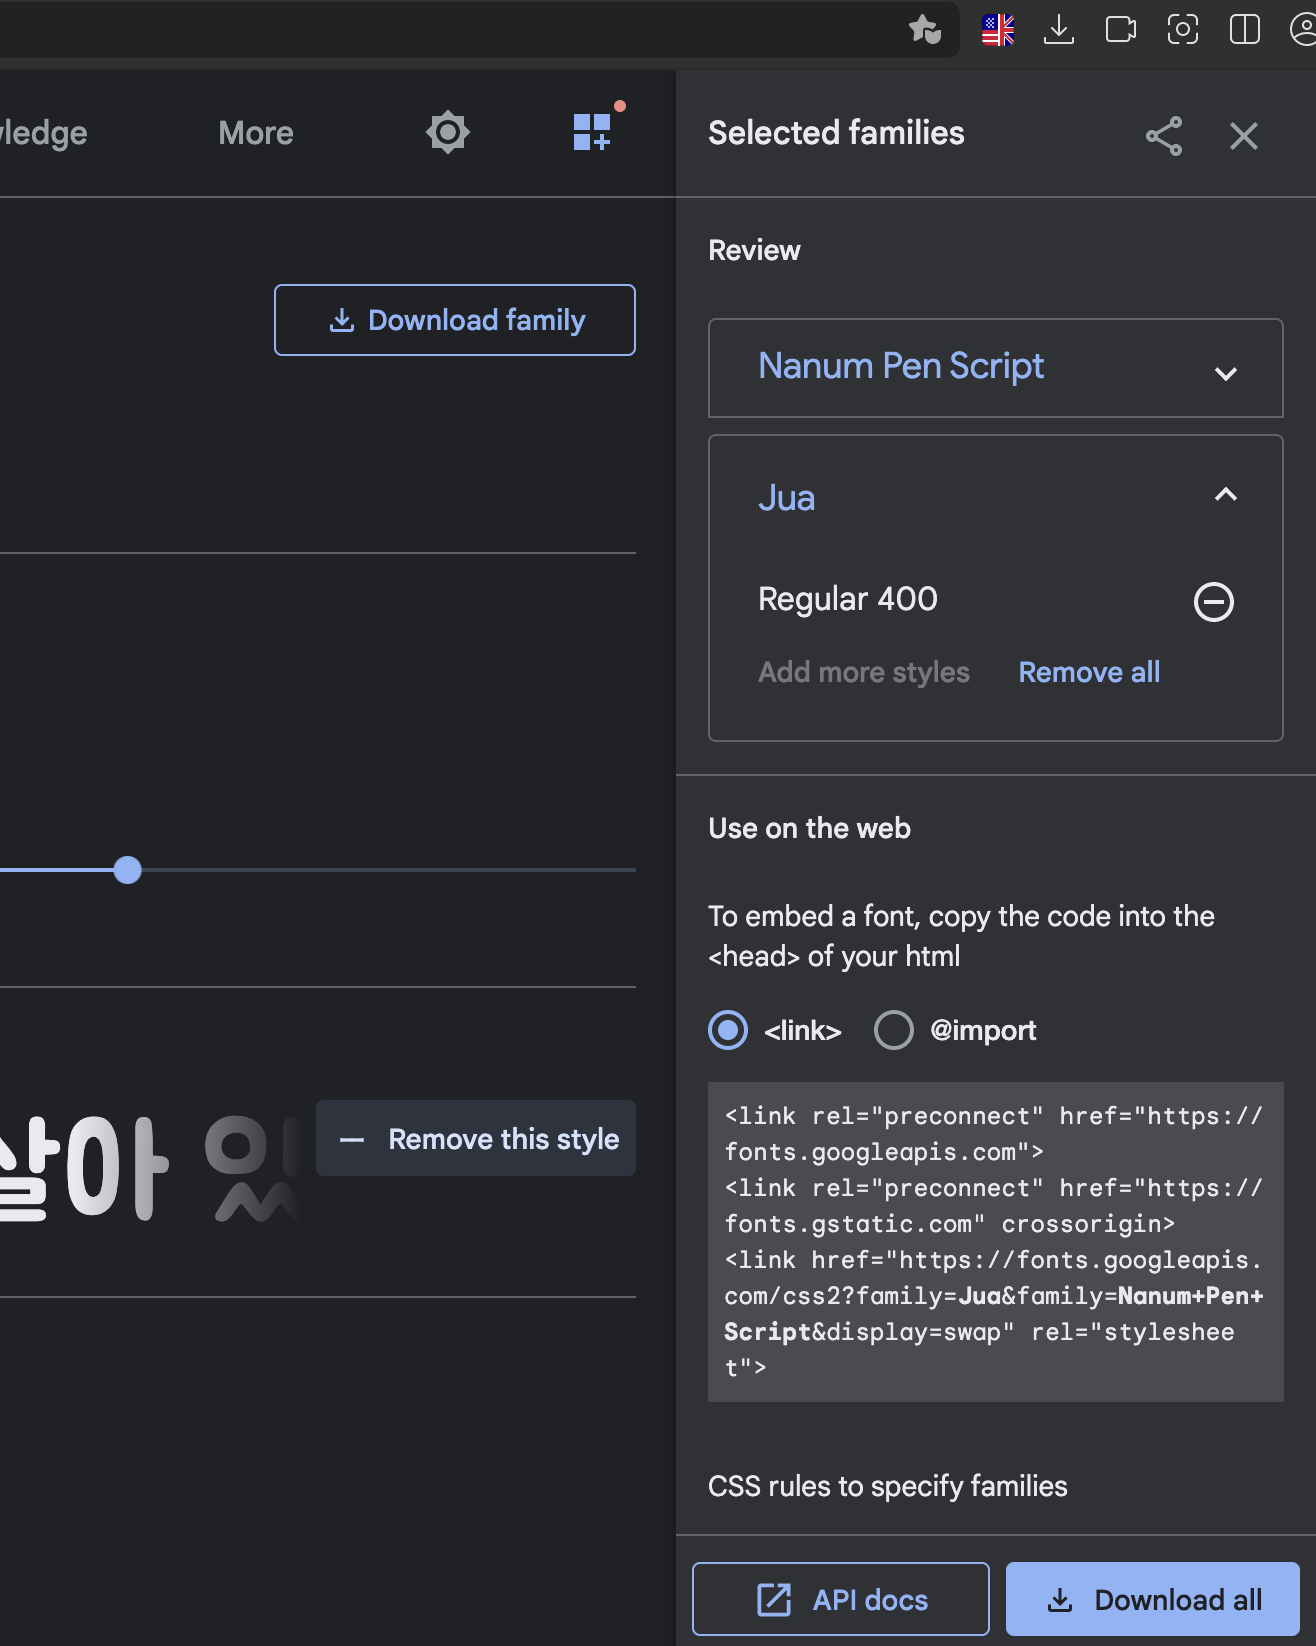The image size is (1316, 1646).
Task: Select the @import embed option
Action: 894,1030
